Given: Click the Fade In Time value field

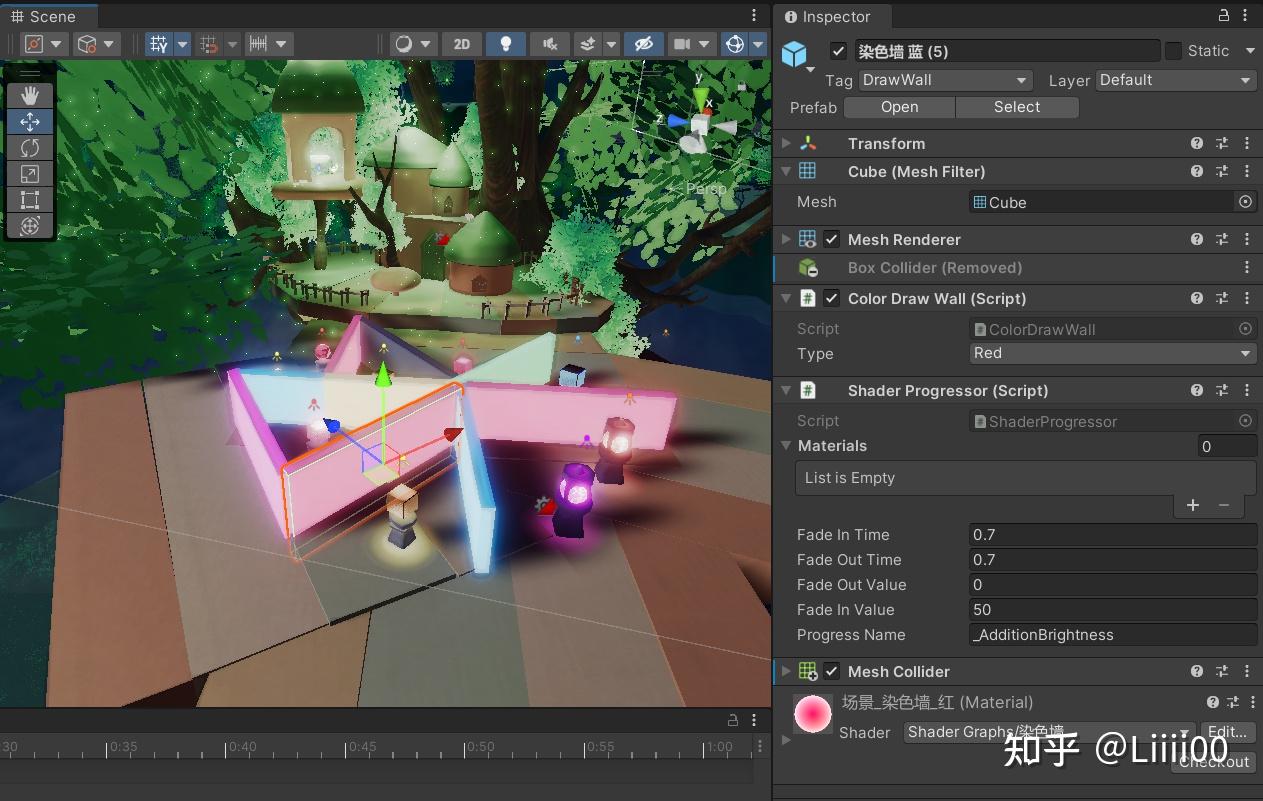Looking at the screenshot, I should 1112,535.
